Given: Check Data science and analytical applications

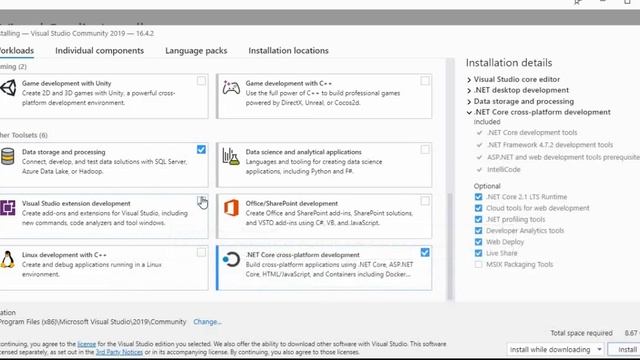Looking at the screenshot, I should pos(425,149).
